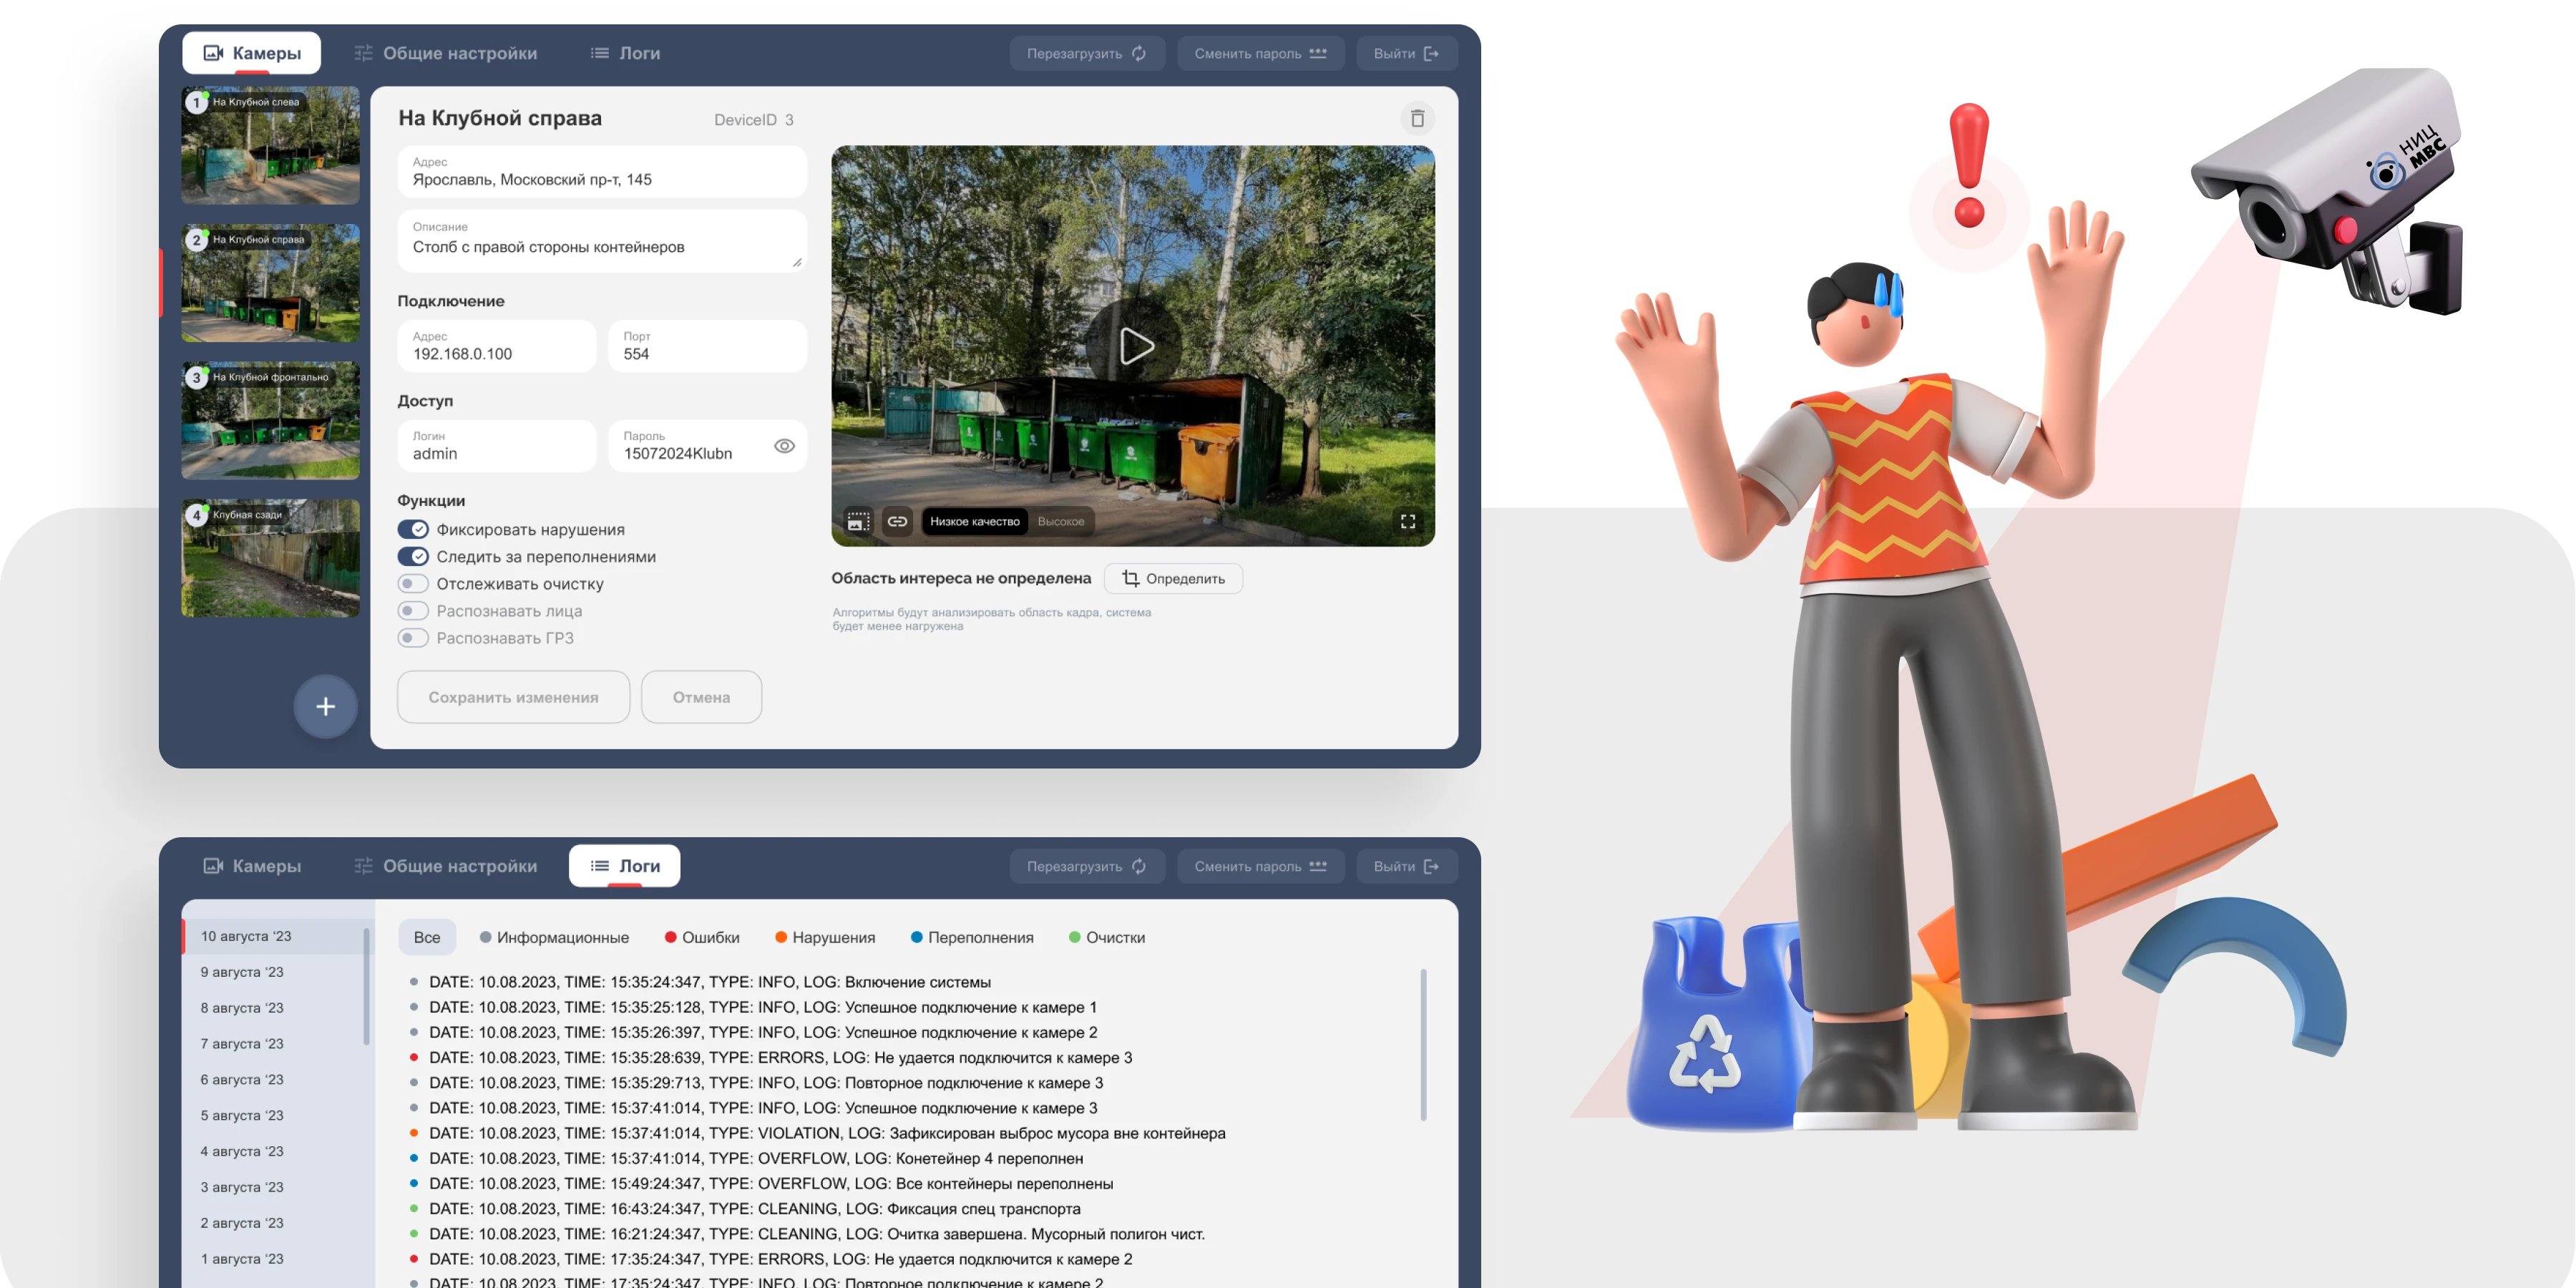The image size is (2576, 1288).
Task: Edit the connection IP address field
Action: (497, 346)
